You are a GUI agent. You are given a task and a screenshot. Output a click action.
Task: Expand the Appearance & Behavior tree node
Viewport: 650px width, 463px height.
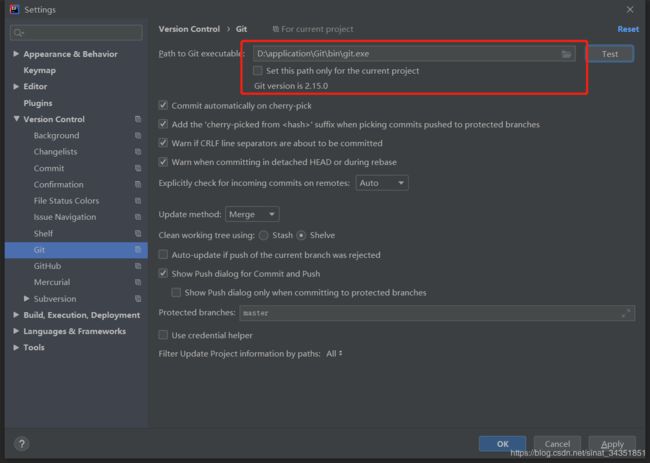click(16, 54)
